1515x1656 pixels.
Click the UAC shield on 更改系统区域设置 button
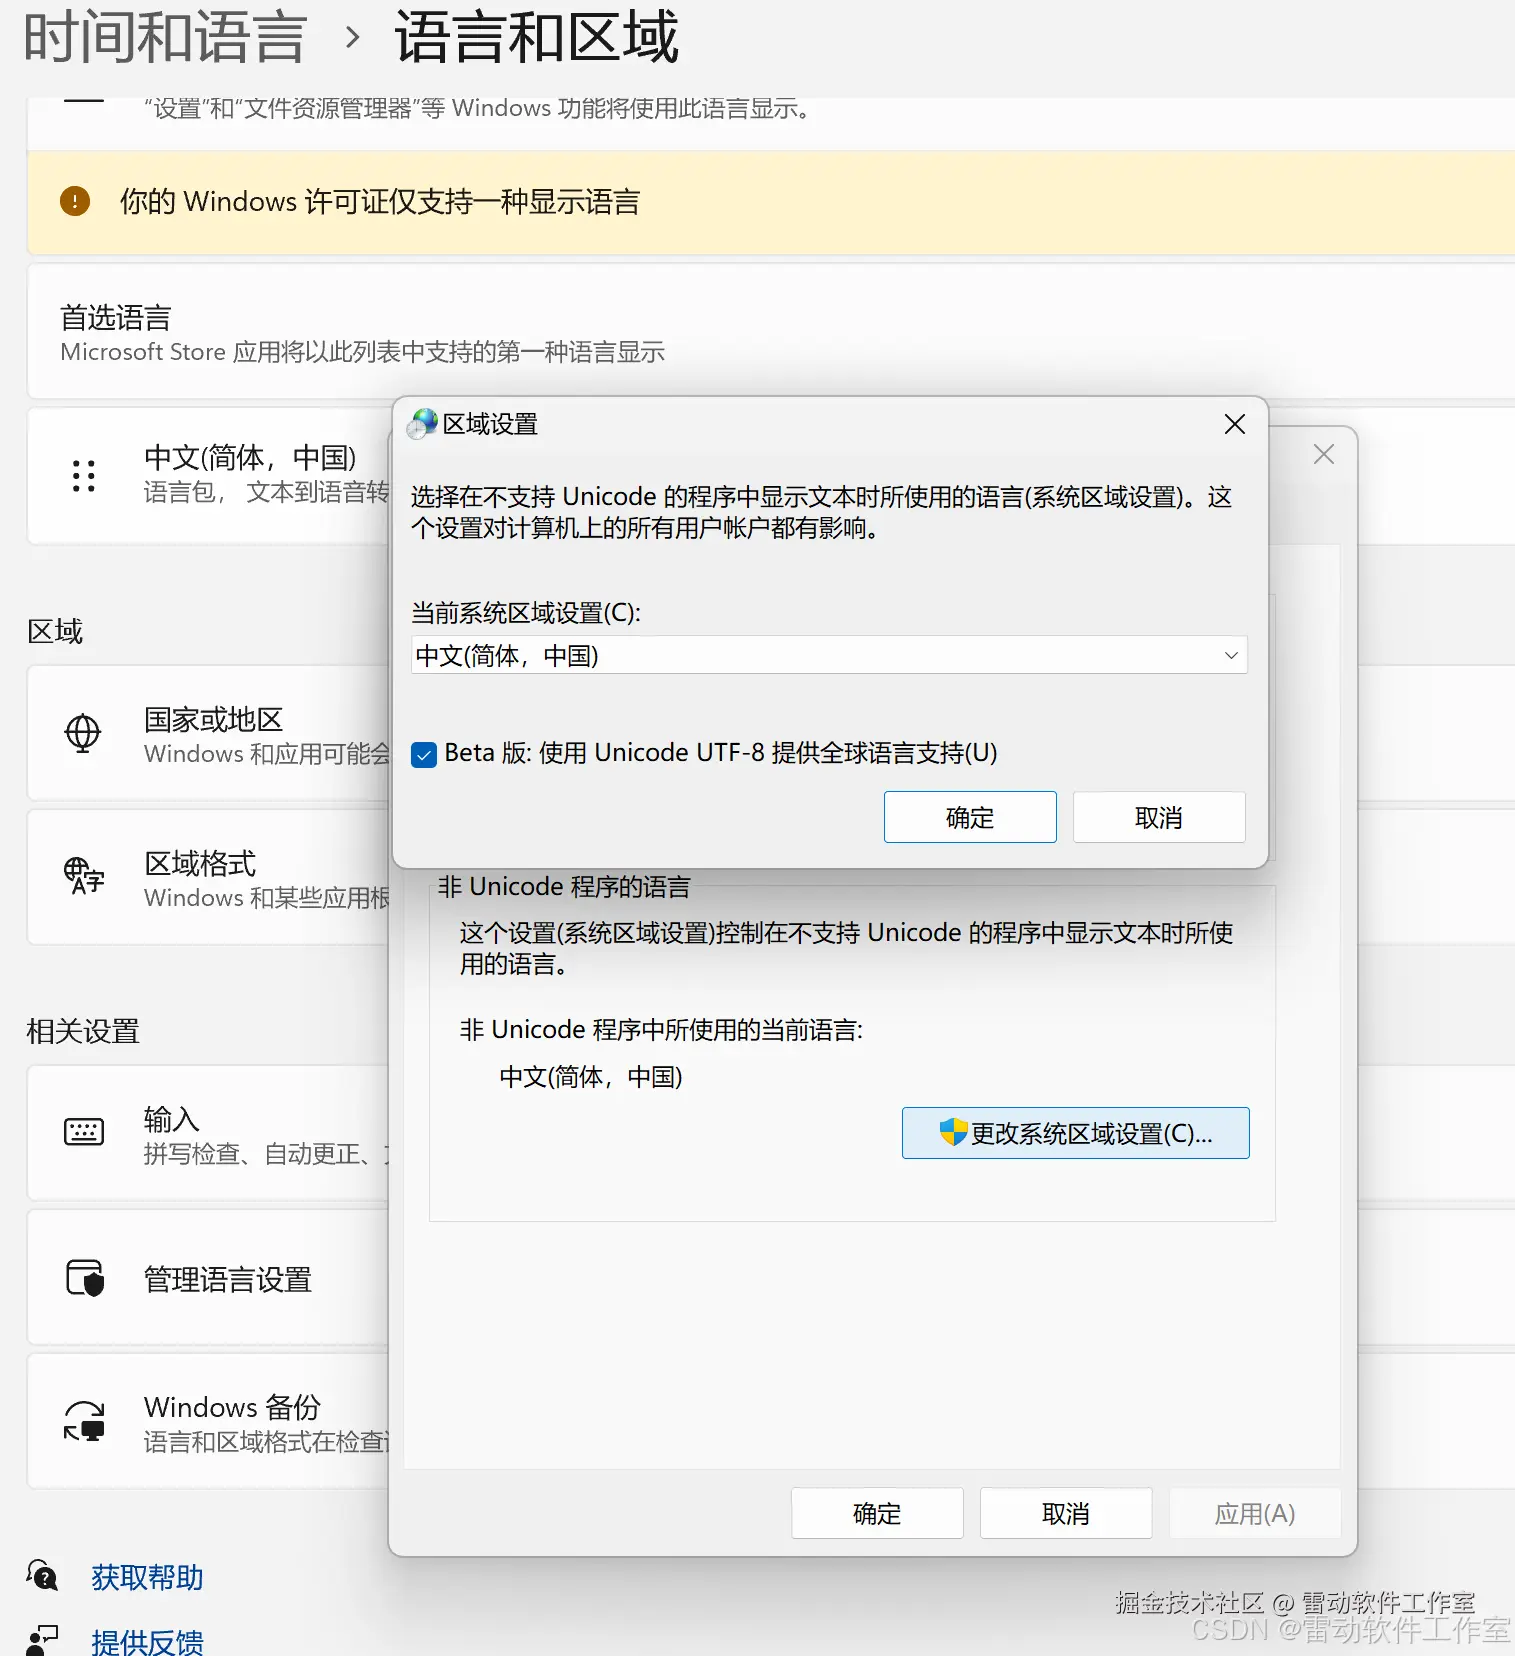point(953,1133)
